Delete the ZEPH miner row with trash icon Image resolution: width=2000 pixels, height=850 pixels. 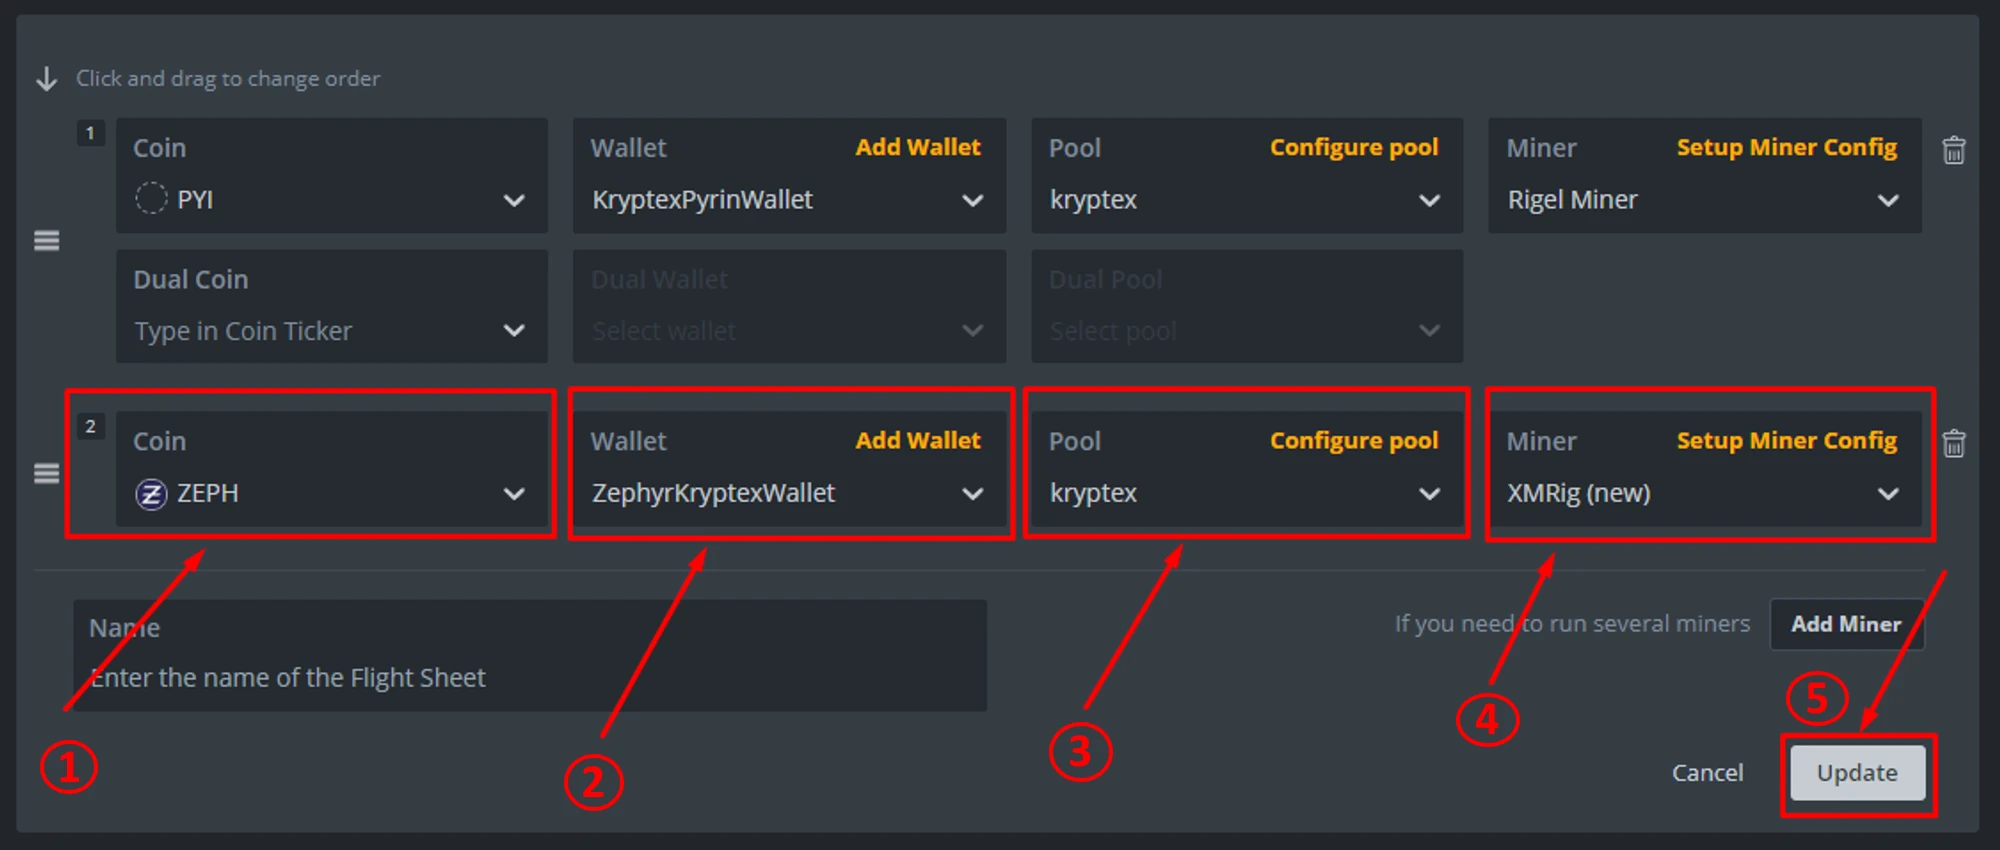pos(1953,443)
